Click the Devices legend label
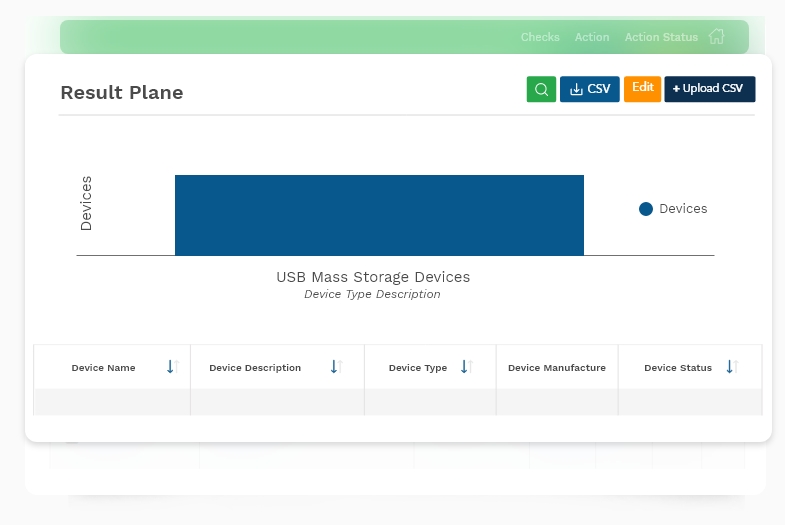Screen dimensions: 785x525 [683, 209]
